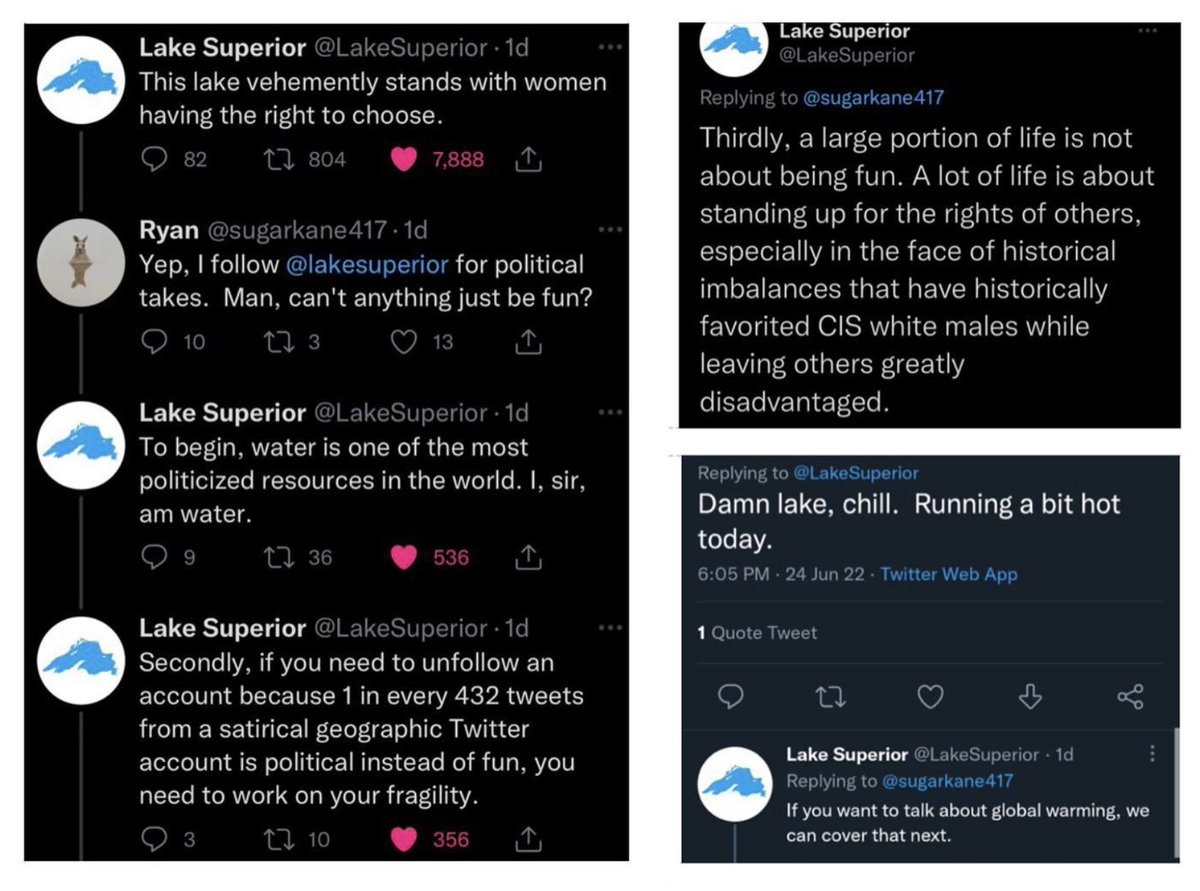The image size is (1200, 891).
Task: Open more options menu on Ryan's tweet
Action: [x=607, y=230]
